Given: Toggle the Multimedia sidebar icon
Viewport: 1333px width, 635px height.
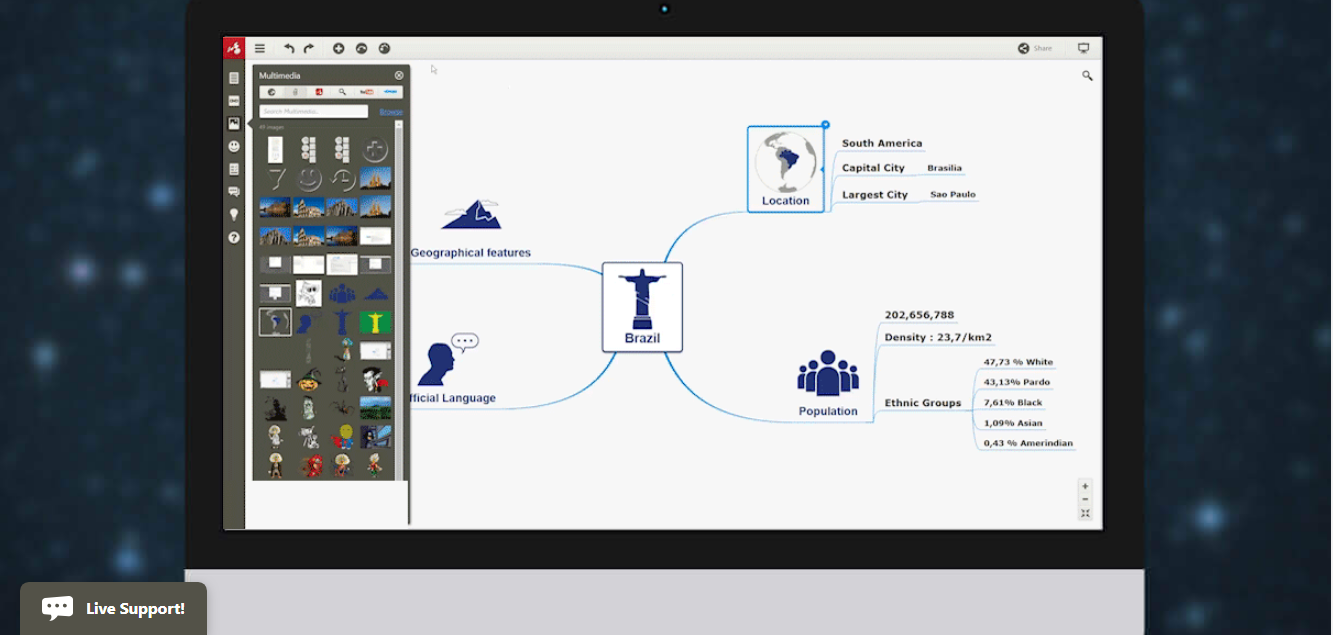Looking at the screenshot, I should 234,124.
